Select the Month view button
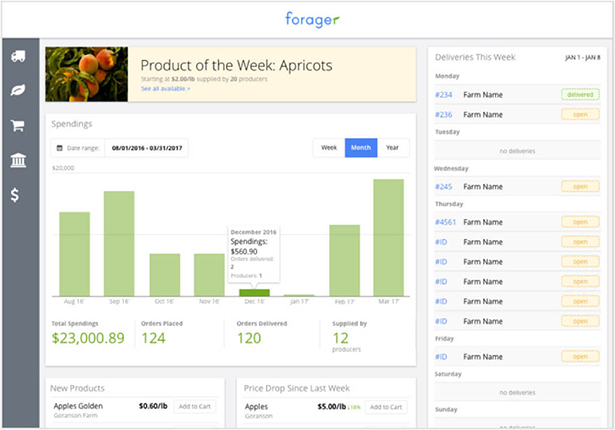The width and height of the screenshot is (615, 430). click(x=360, y=148)
